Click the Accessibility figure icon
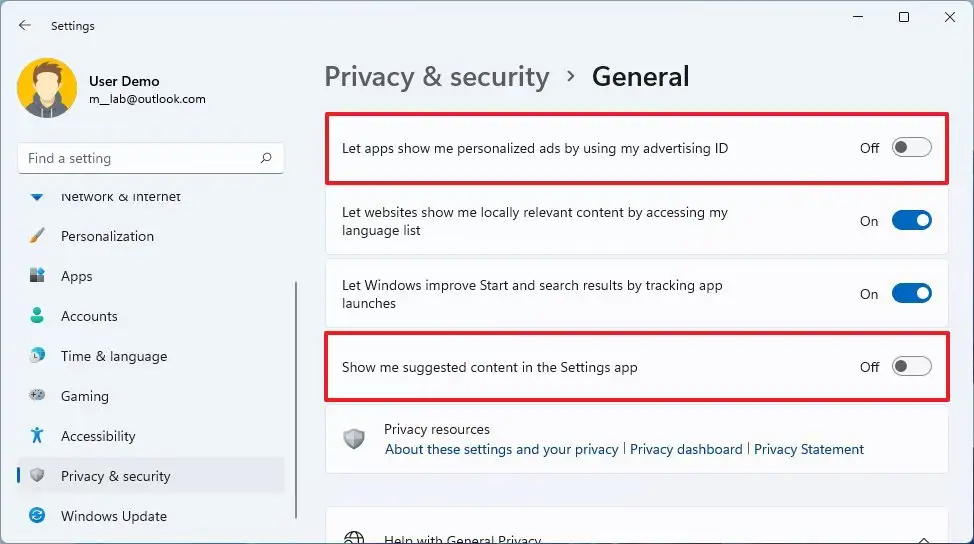The height and width of the screenshot is (544, 974). (37, 436)
